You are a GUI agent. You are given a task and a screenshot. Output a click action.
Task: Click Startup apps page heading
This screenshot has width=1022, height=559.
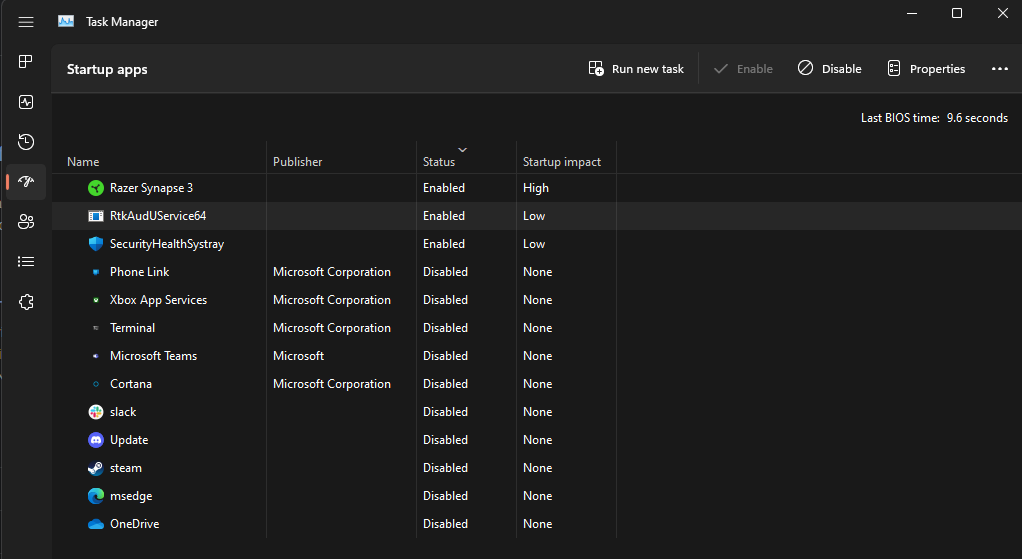pos(107,69)
